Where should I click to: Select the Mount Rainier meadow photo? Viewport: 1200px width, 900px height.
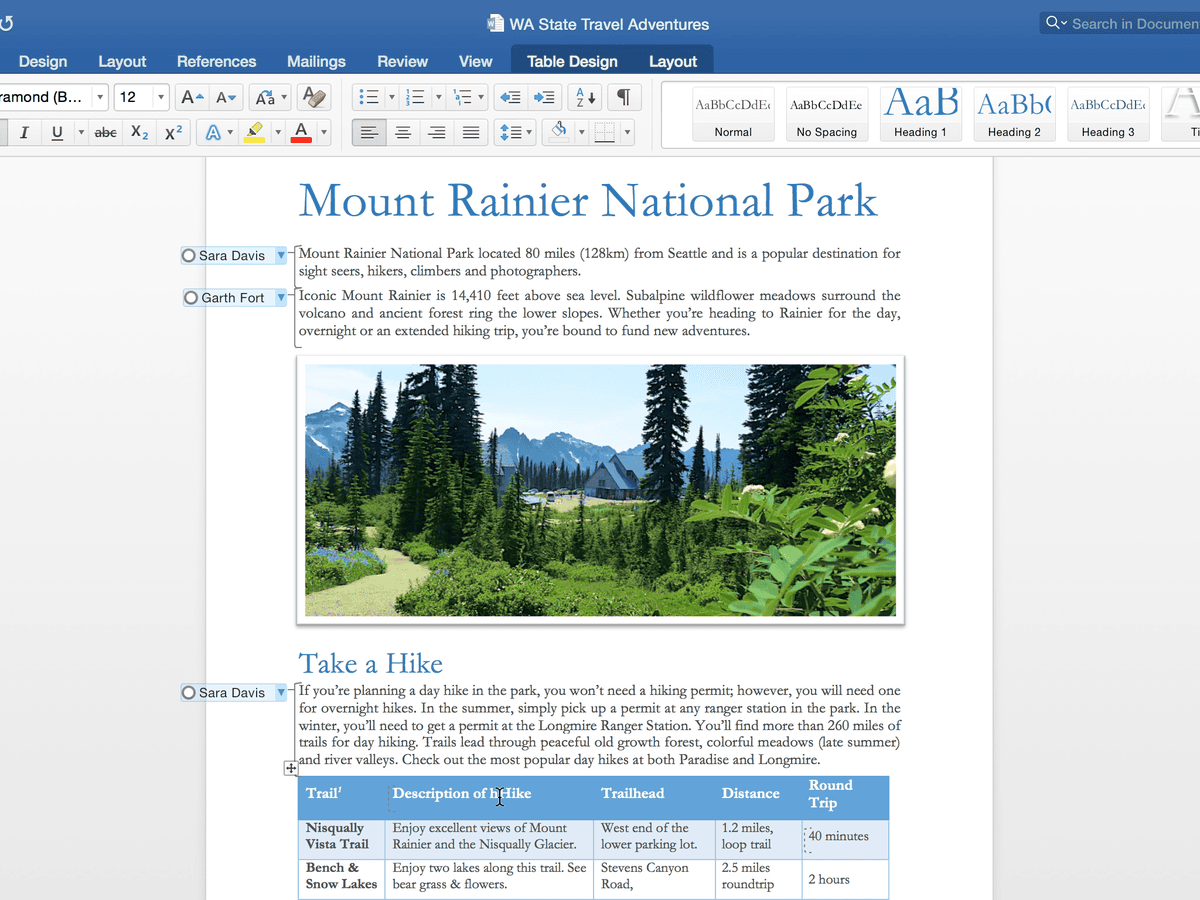coord(600,490)
